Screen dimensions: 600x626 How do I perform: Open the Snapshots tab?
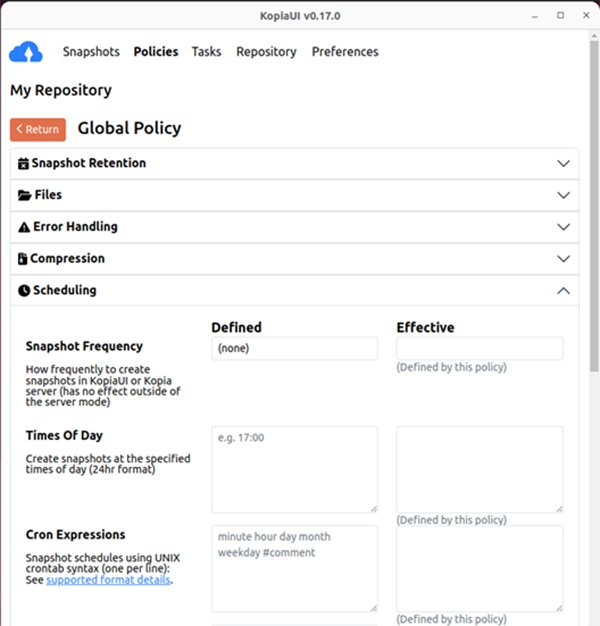tap(91, 52)
